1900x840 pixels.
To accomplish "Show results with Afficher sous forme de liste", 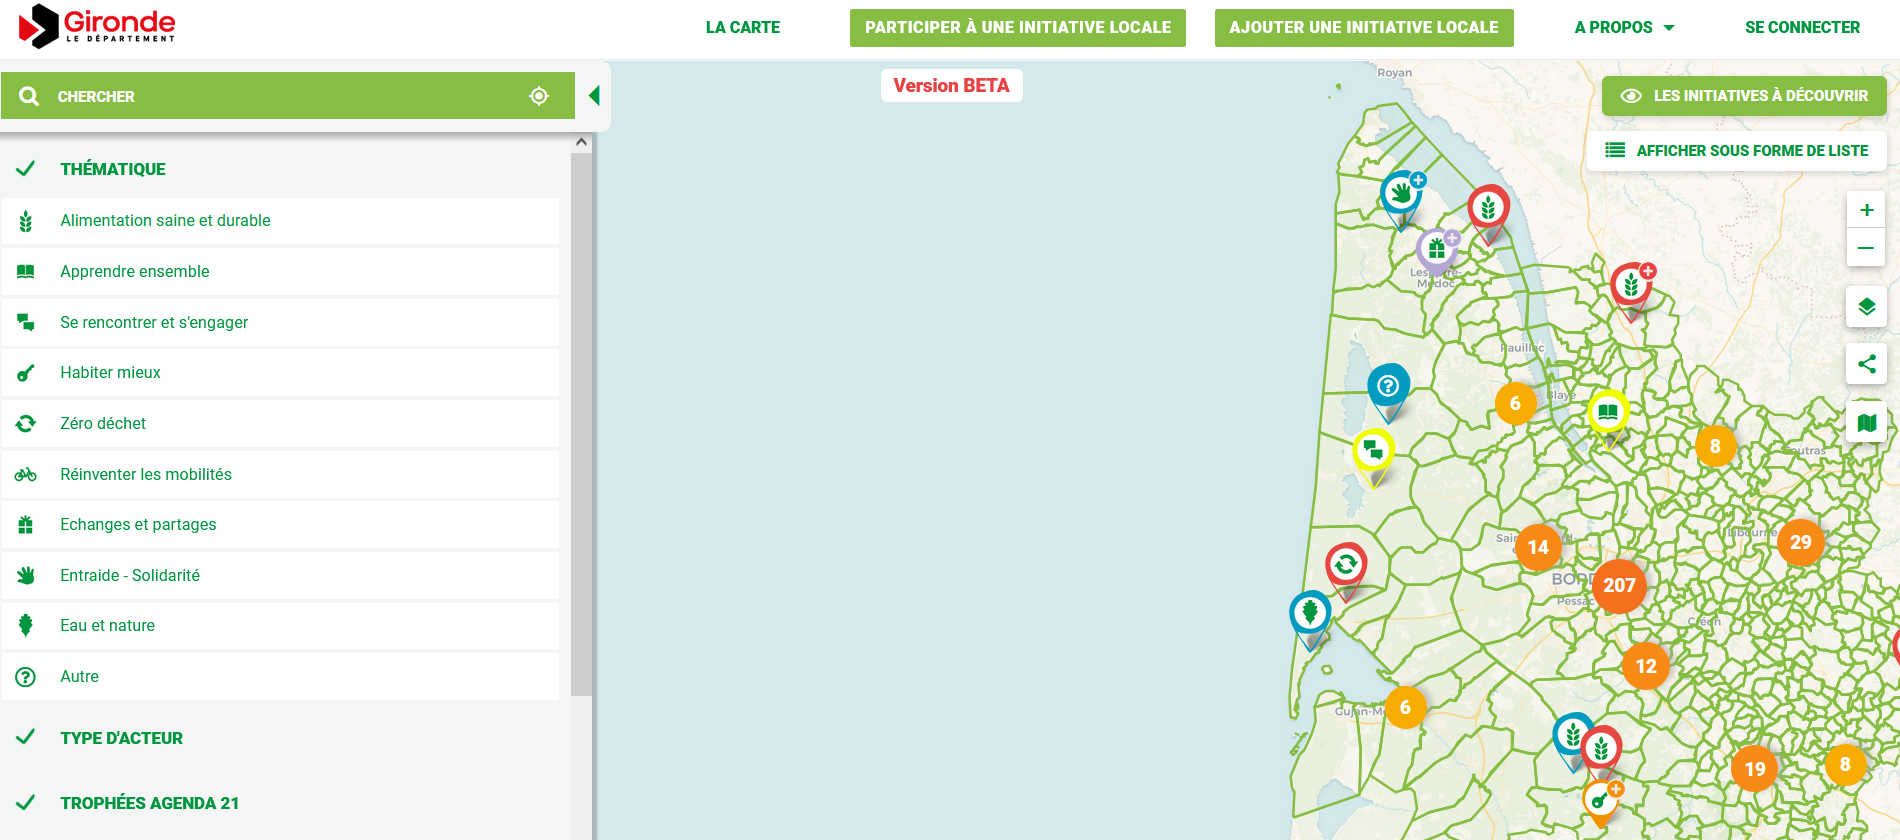I will [1736, 151].
